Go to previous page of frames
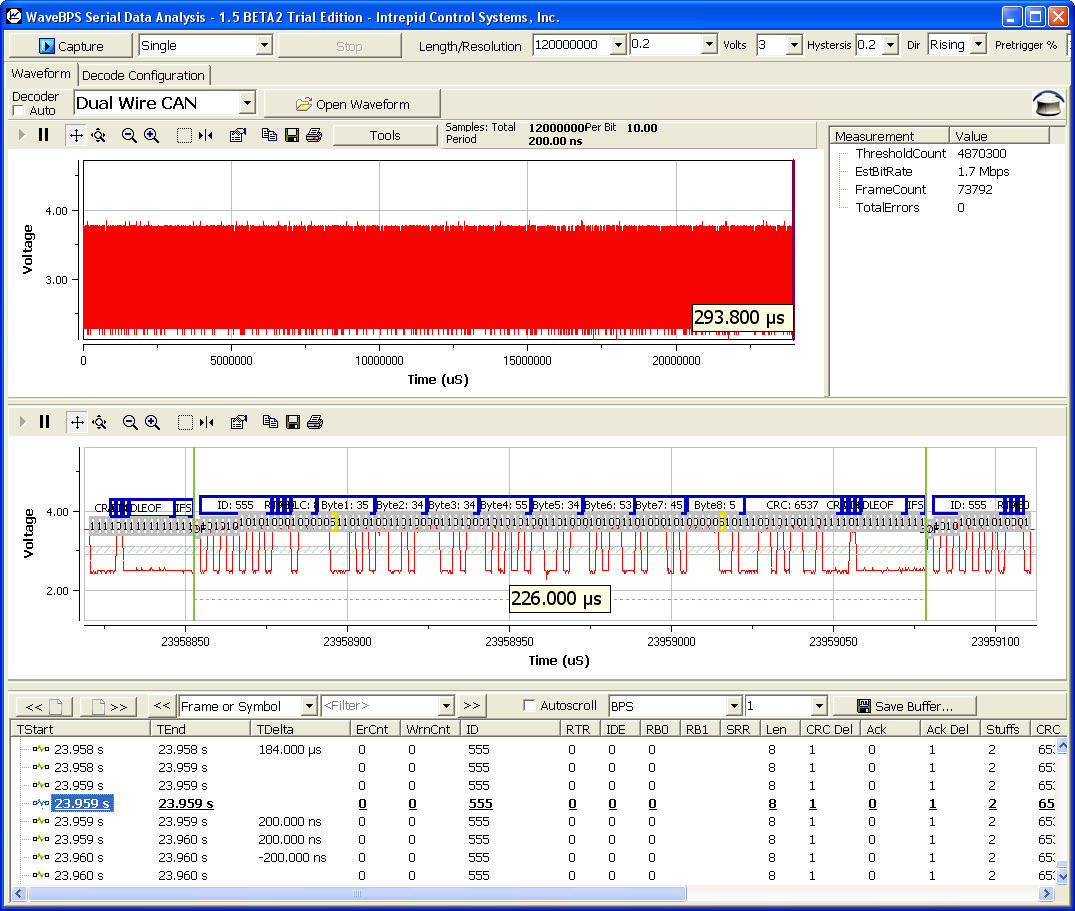This screenshot has height=911, width=1075. [44, 706]
